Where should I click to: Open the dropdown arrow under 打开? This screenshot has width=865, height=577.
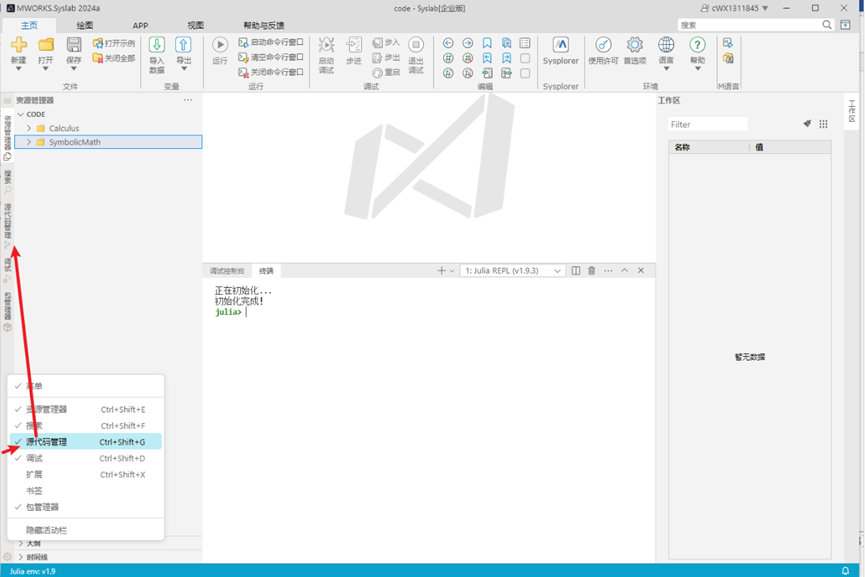46,69
